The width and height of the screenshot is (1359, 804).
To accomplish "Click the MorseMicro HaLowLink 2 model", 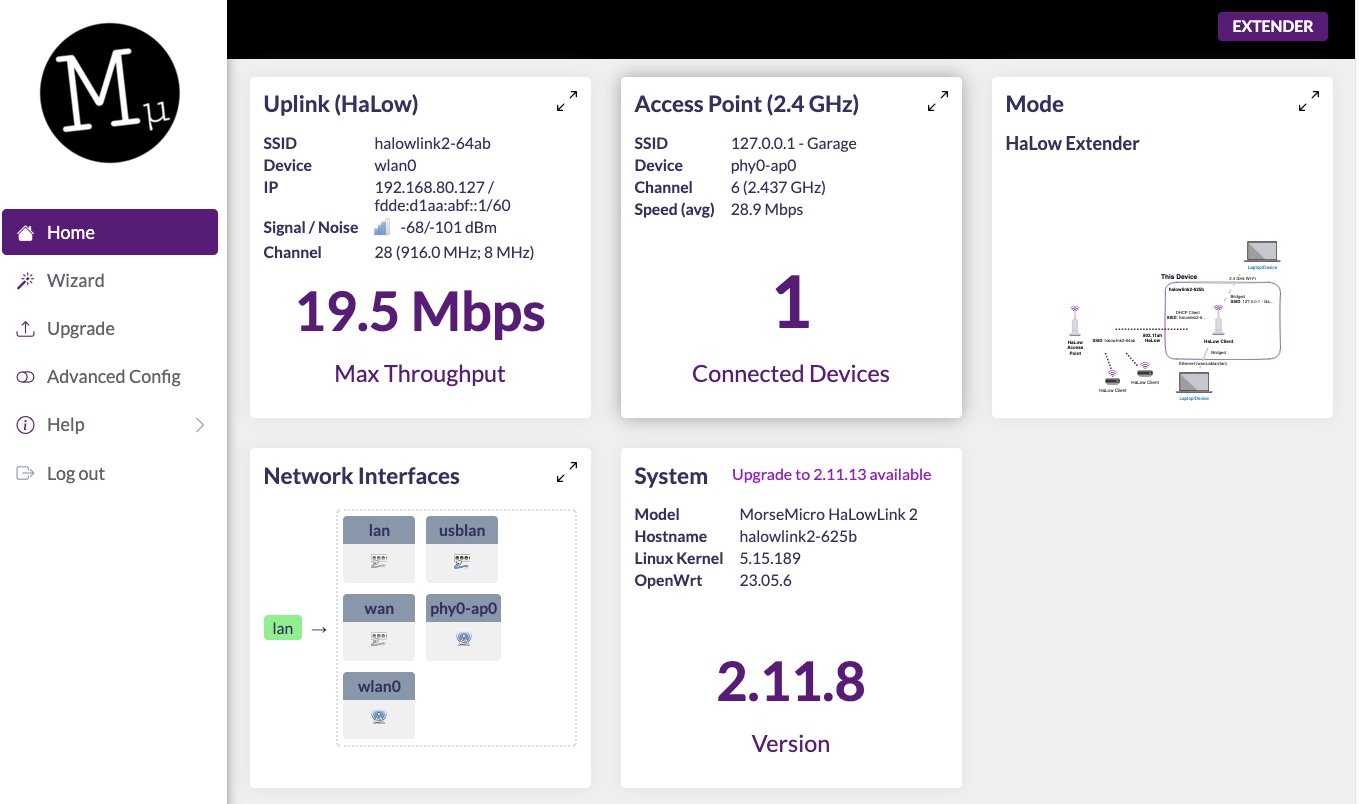I will coord(828,514).
